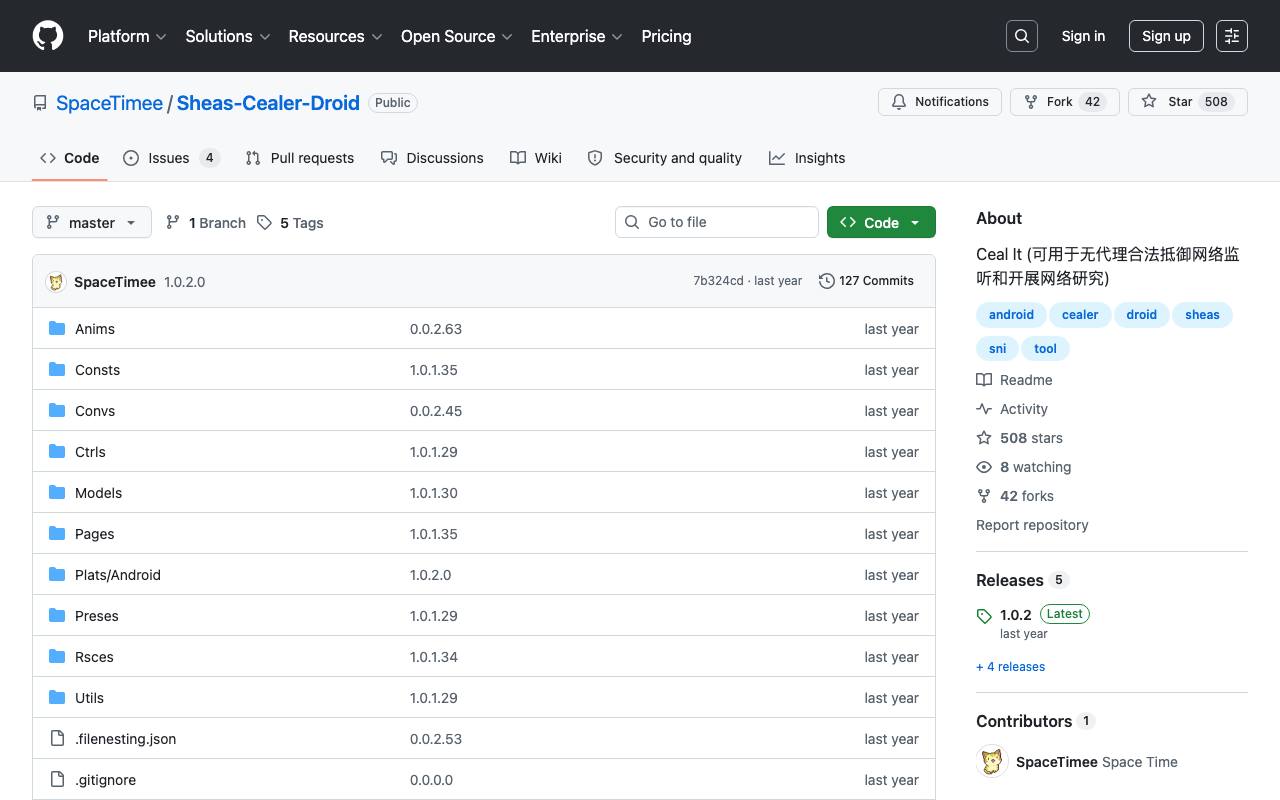Screen dimensions: 1280x800
Task: Click the Go to file search field
Action: pos(717,222)
